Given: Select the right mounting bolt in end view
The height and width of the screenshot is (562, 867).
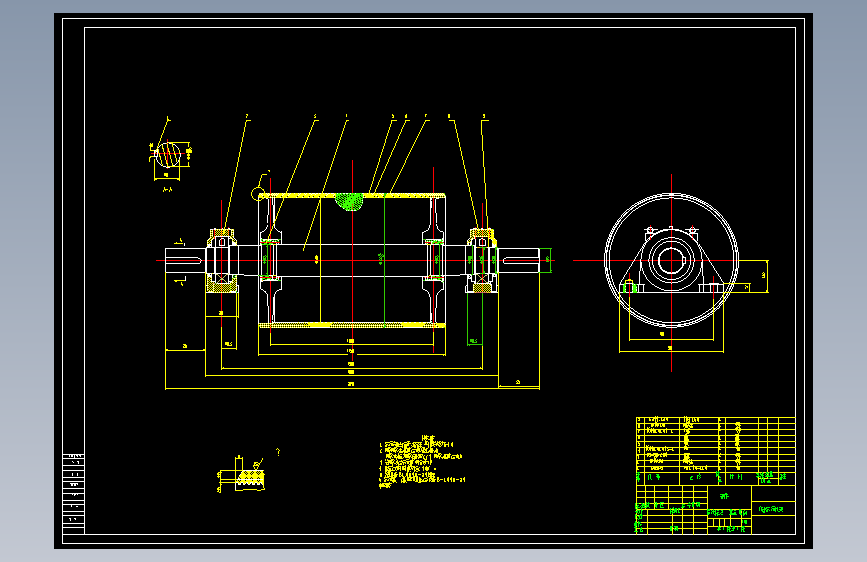Looking at the screenshot, I should [713, 288].
